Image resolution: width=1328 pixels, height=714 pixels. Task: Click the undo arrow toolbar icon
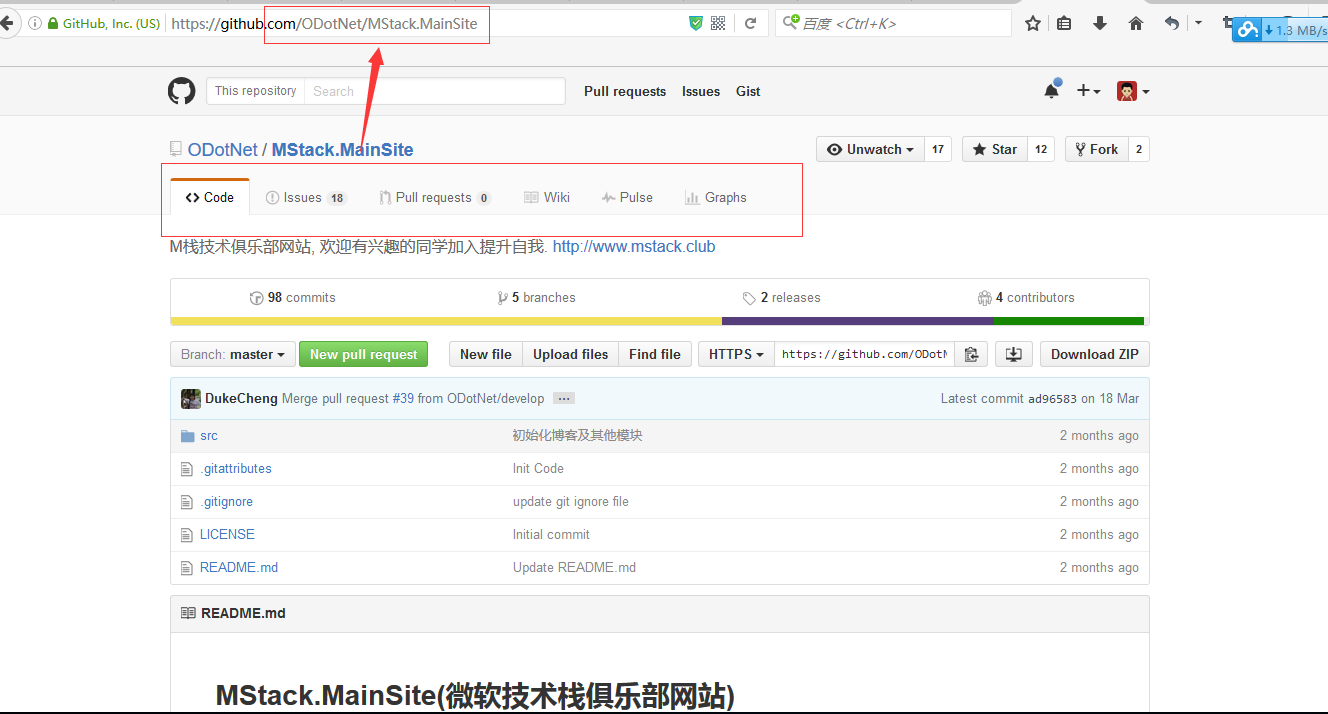1172,23
